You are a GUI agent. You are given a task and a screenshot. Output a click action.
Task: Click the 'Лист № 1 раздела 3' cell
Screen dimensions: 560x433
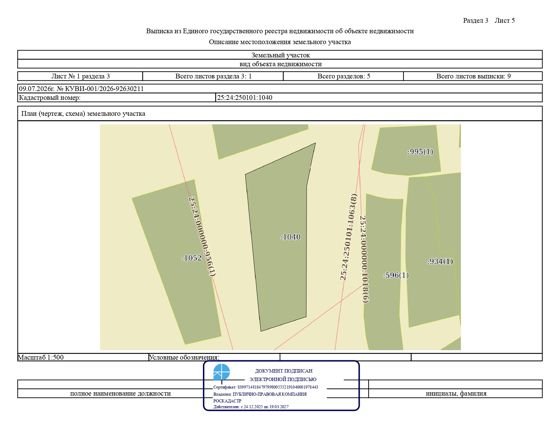pyautogui.click(x=80, y=76)
